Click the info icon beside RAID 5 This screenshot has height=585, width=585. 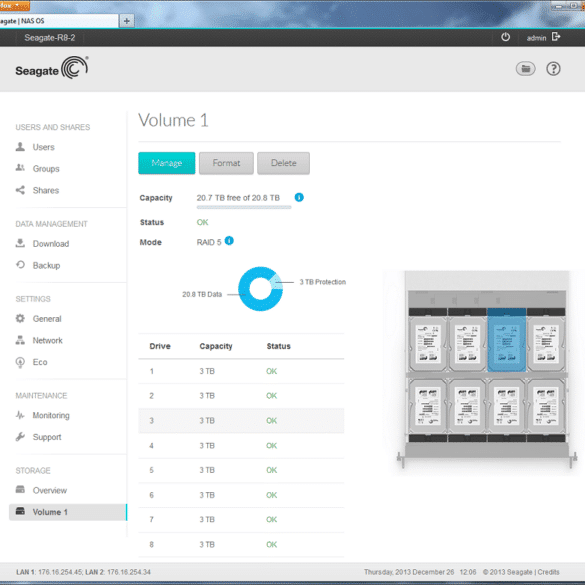tap(229, 241)
